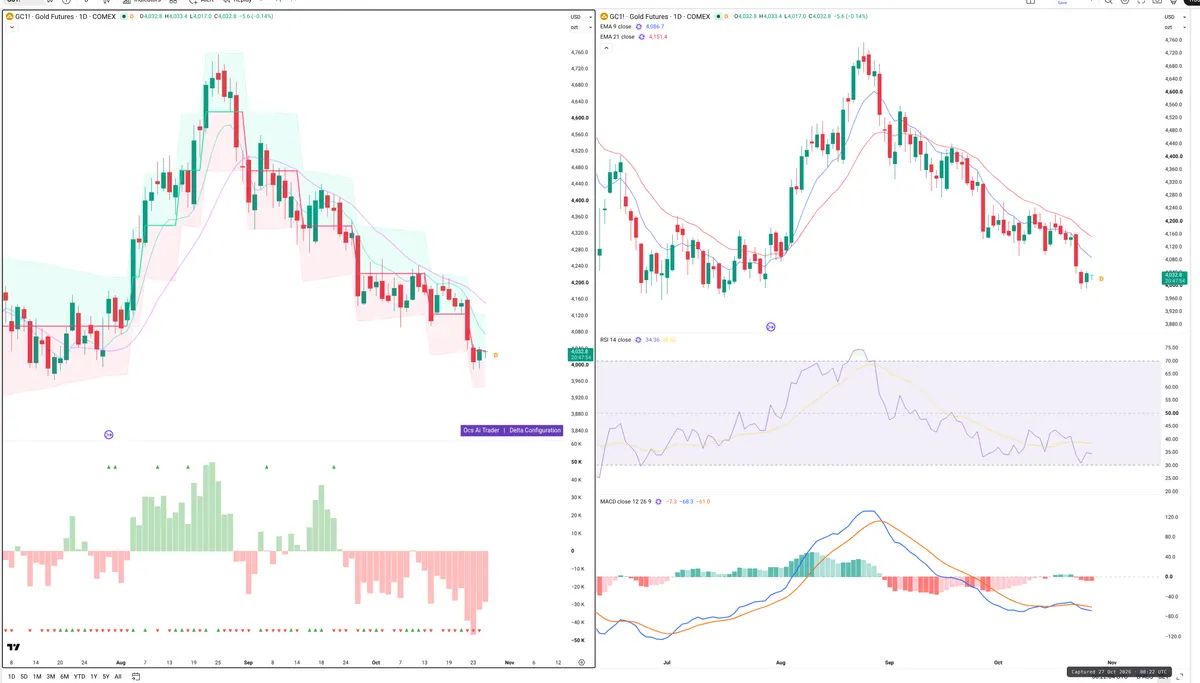Click the icon next to RSI 14 close
Viewport: 1200px width, 683px height.
(x=638, y=340)
